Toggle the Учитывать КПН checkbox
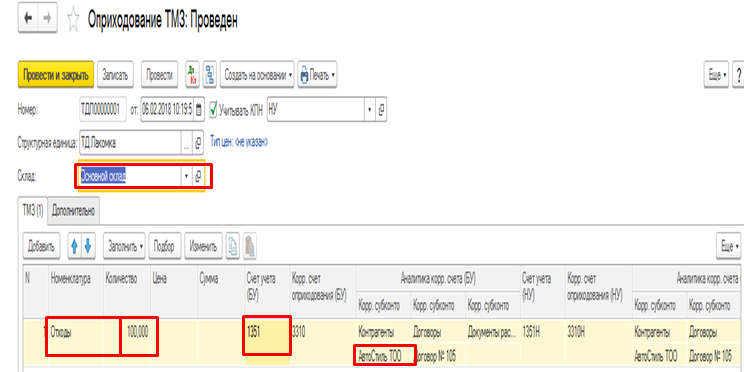Screen dimensions: 744x372 coord(213,110)
